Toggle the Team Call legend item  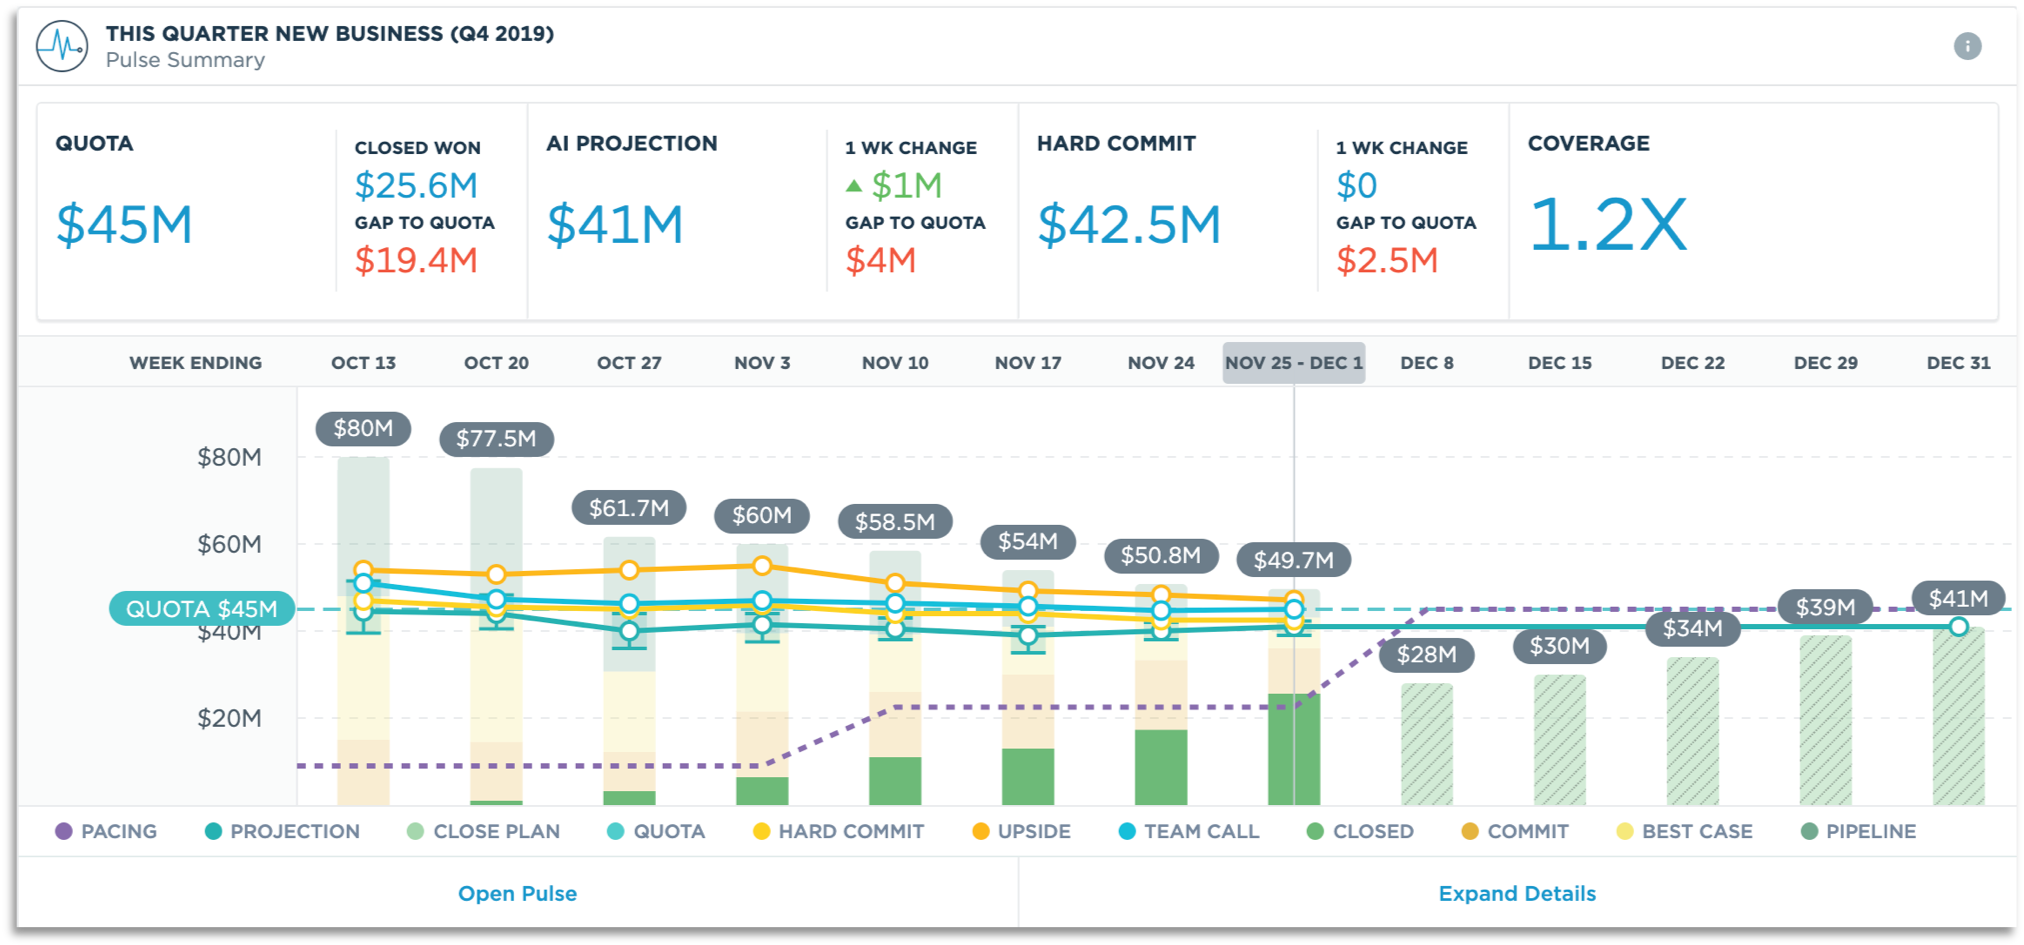point(1189,831)
